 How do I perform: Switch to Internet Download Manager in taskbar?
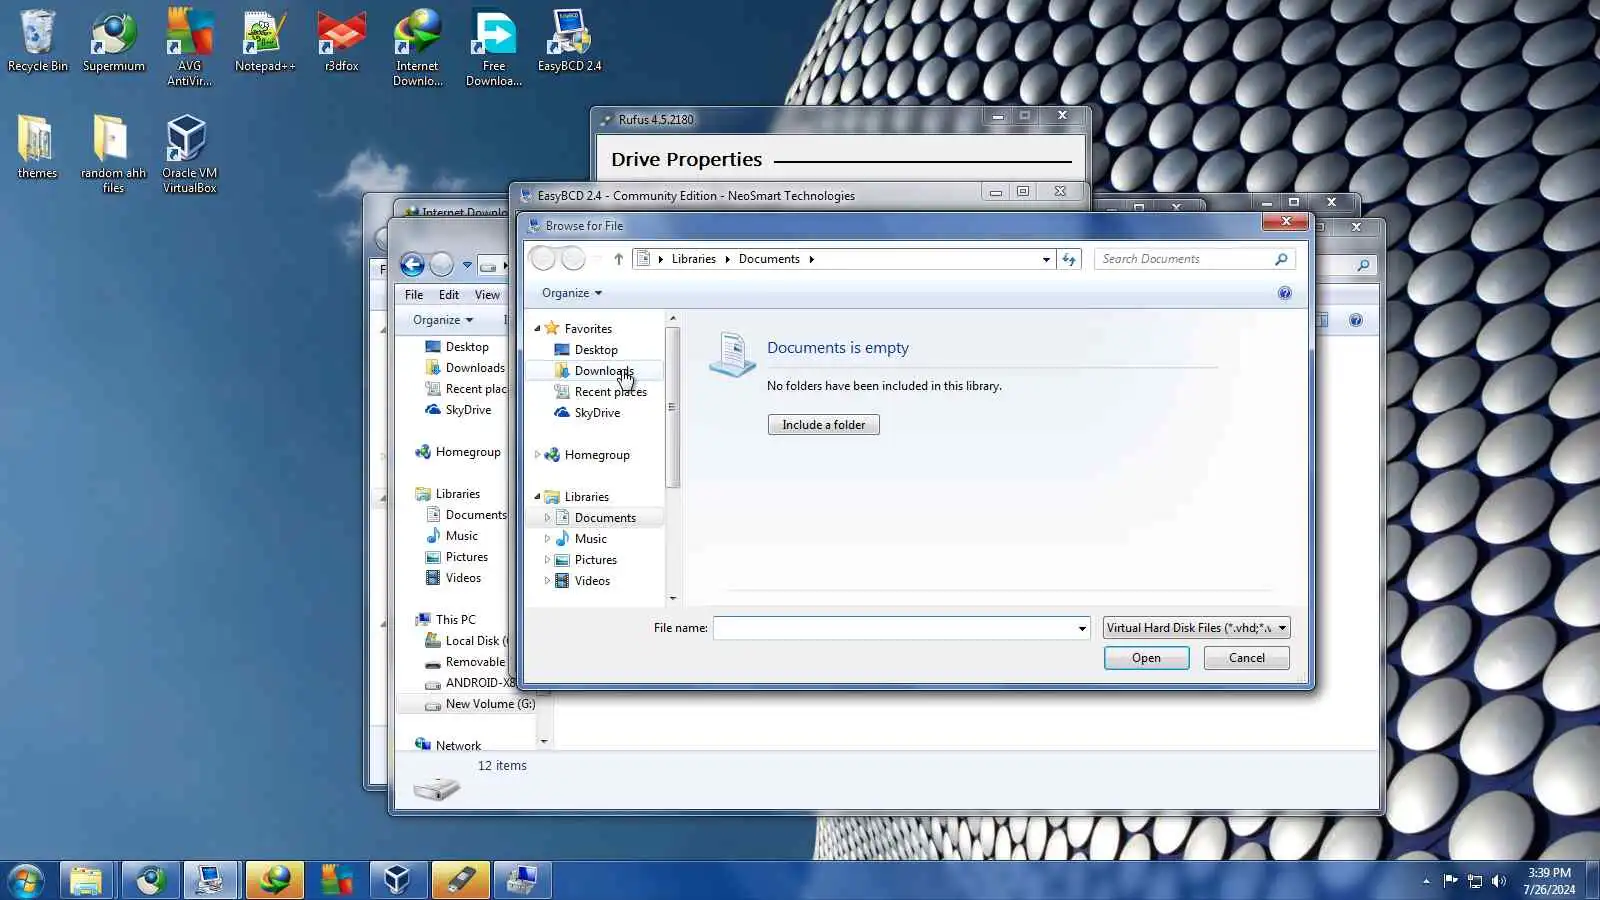click(x=275, y=880)
